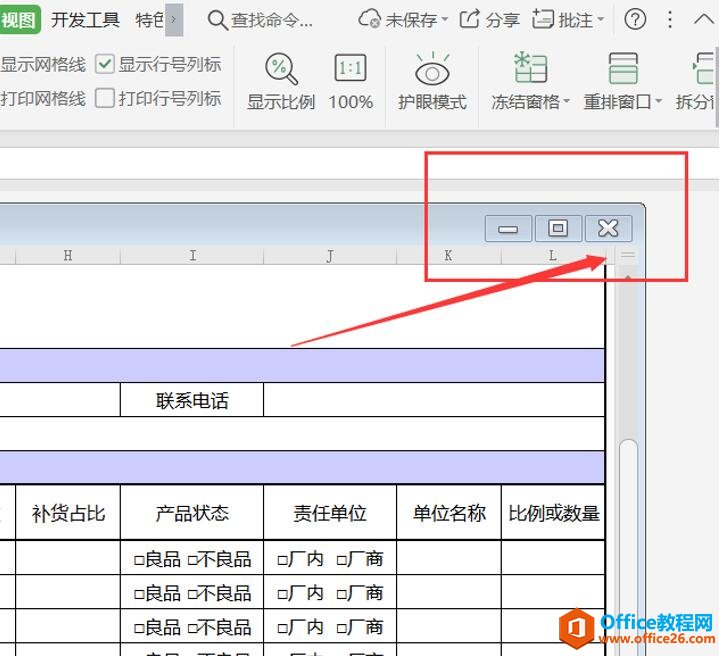The height and width of the screenshot is (656, 722).
Task: Expand the 冻结窗格 dropdown arrow
Action: point(566,101)
